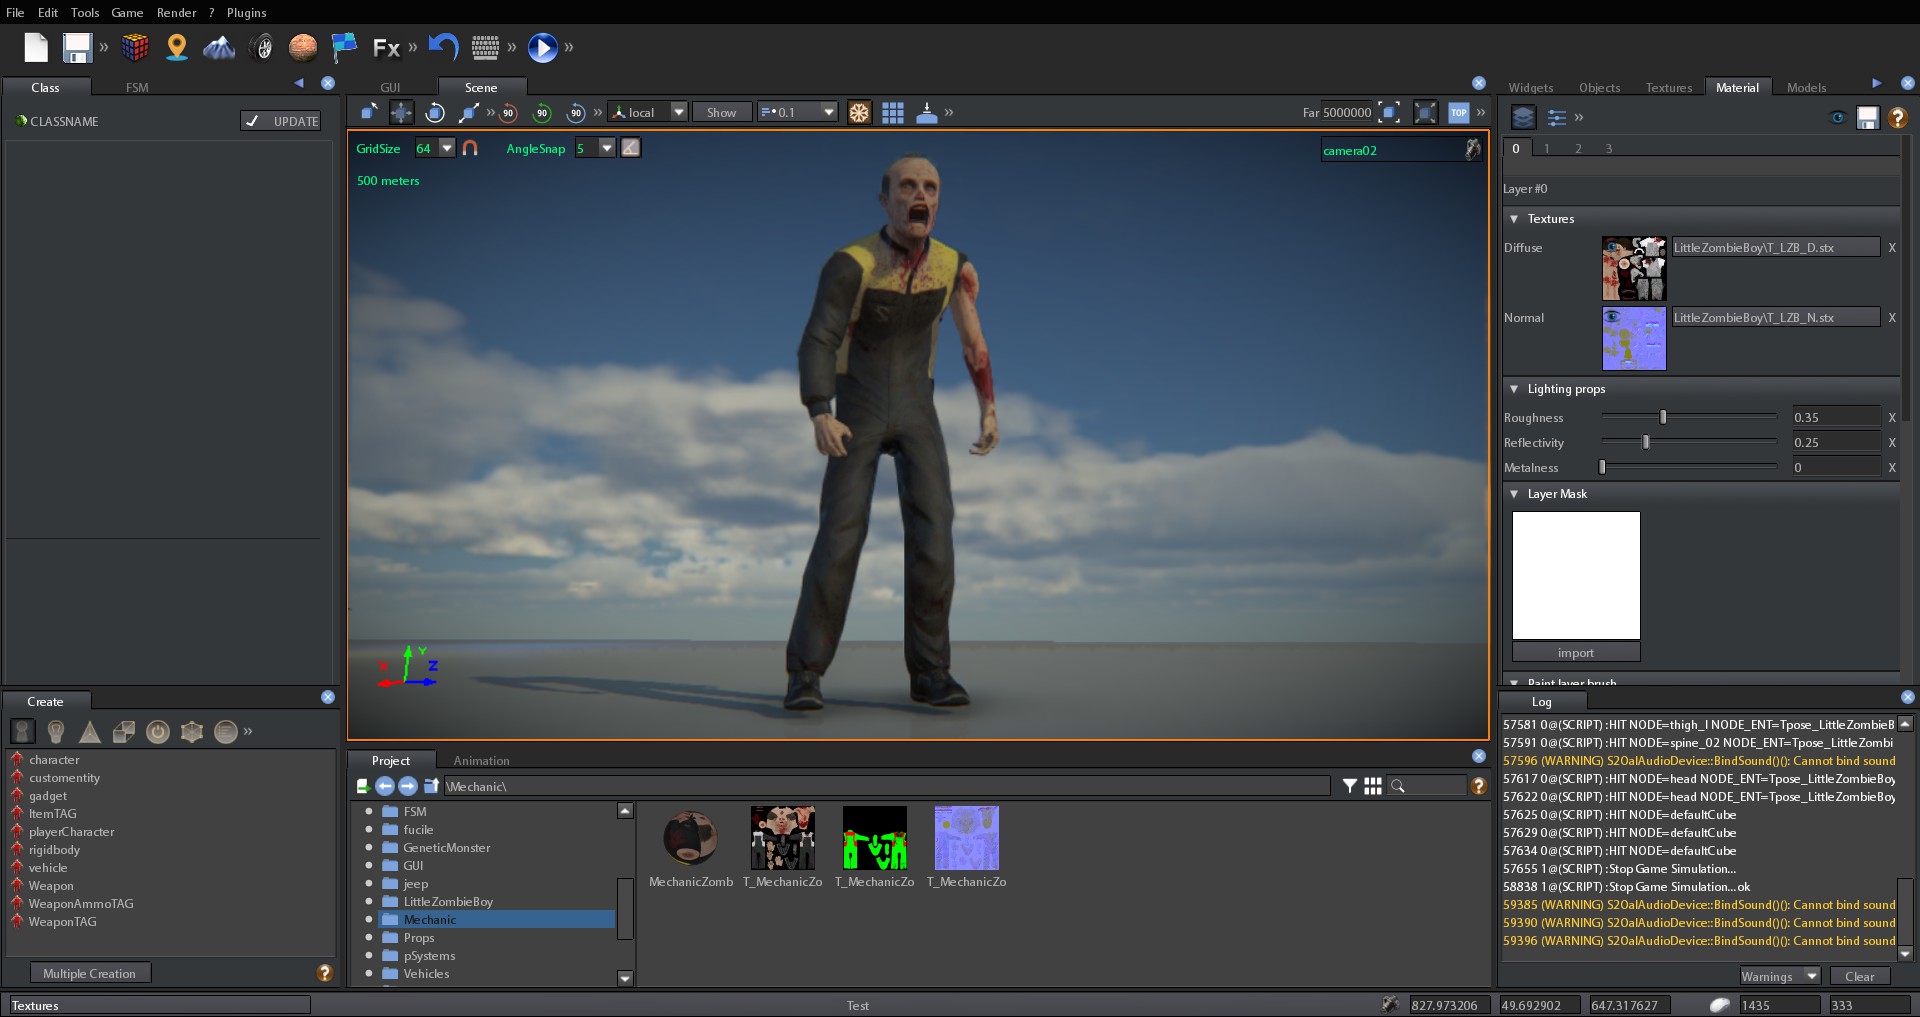1920x1017 pixels.
Task: Open the Render menu
Action: (x=177, y=12)
